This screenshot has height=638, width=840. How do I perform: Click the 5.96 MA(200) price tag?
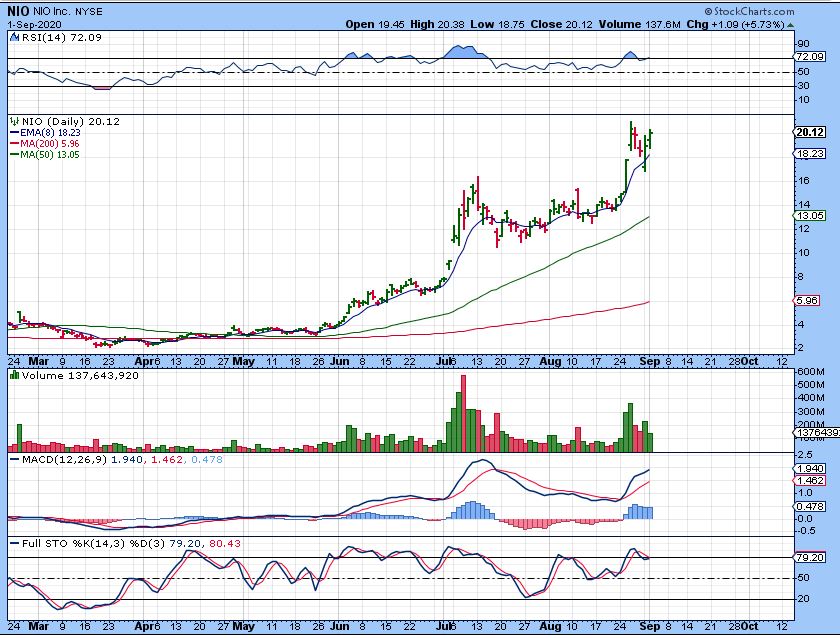tap(807, 300)
